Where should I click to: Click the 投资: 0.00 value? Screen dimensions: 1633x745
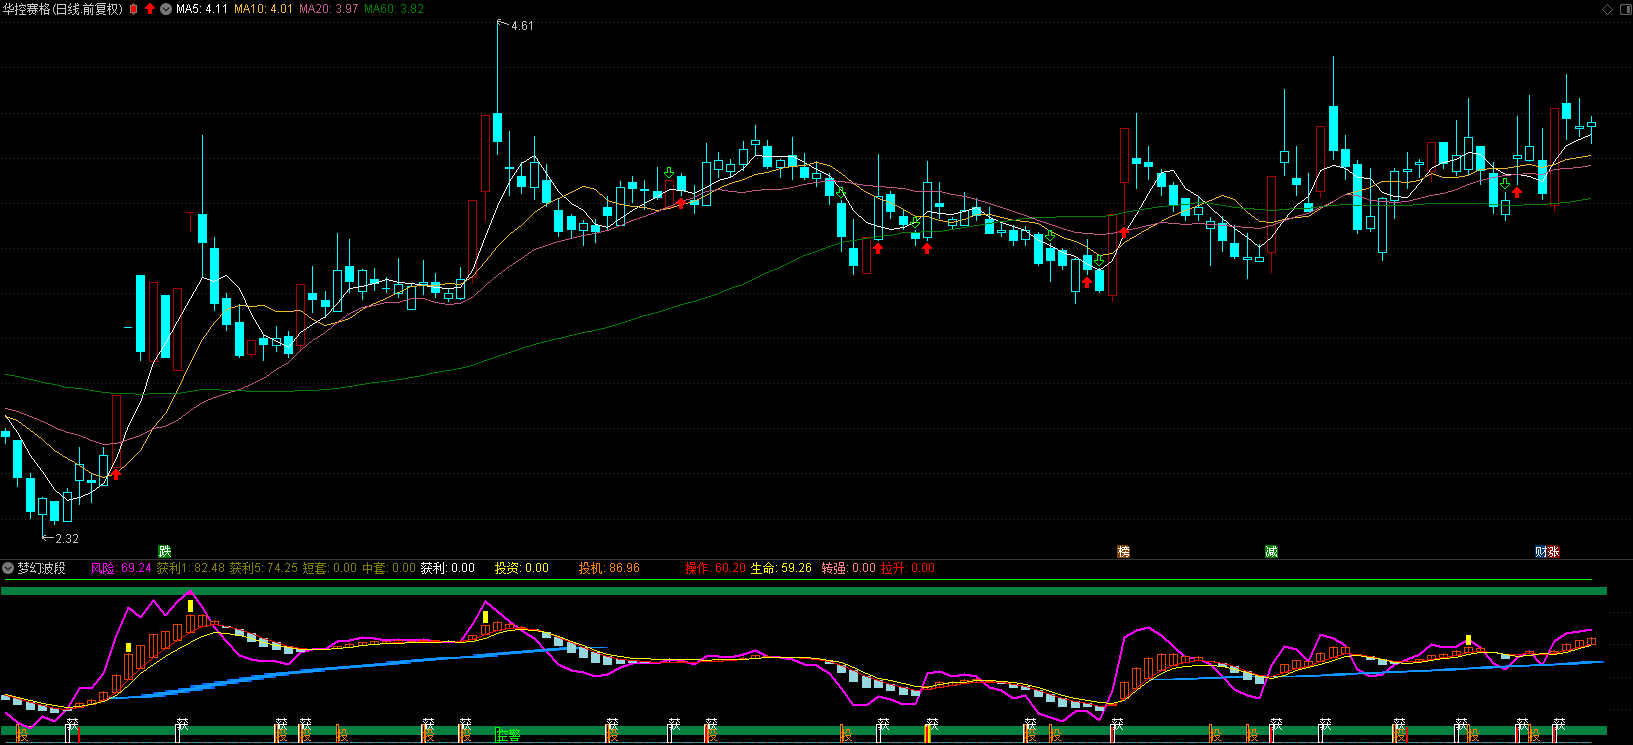(522, 568)
